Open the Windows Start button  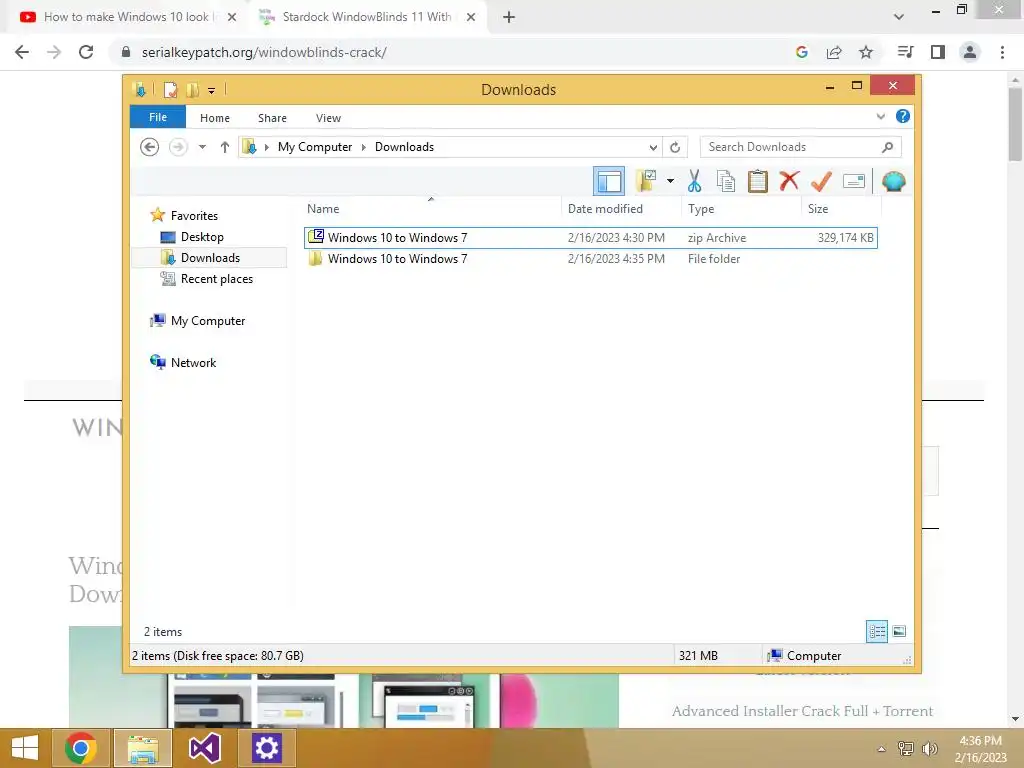tap(25, 748)
